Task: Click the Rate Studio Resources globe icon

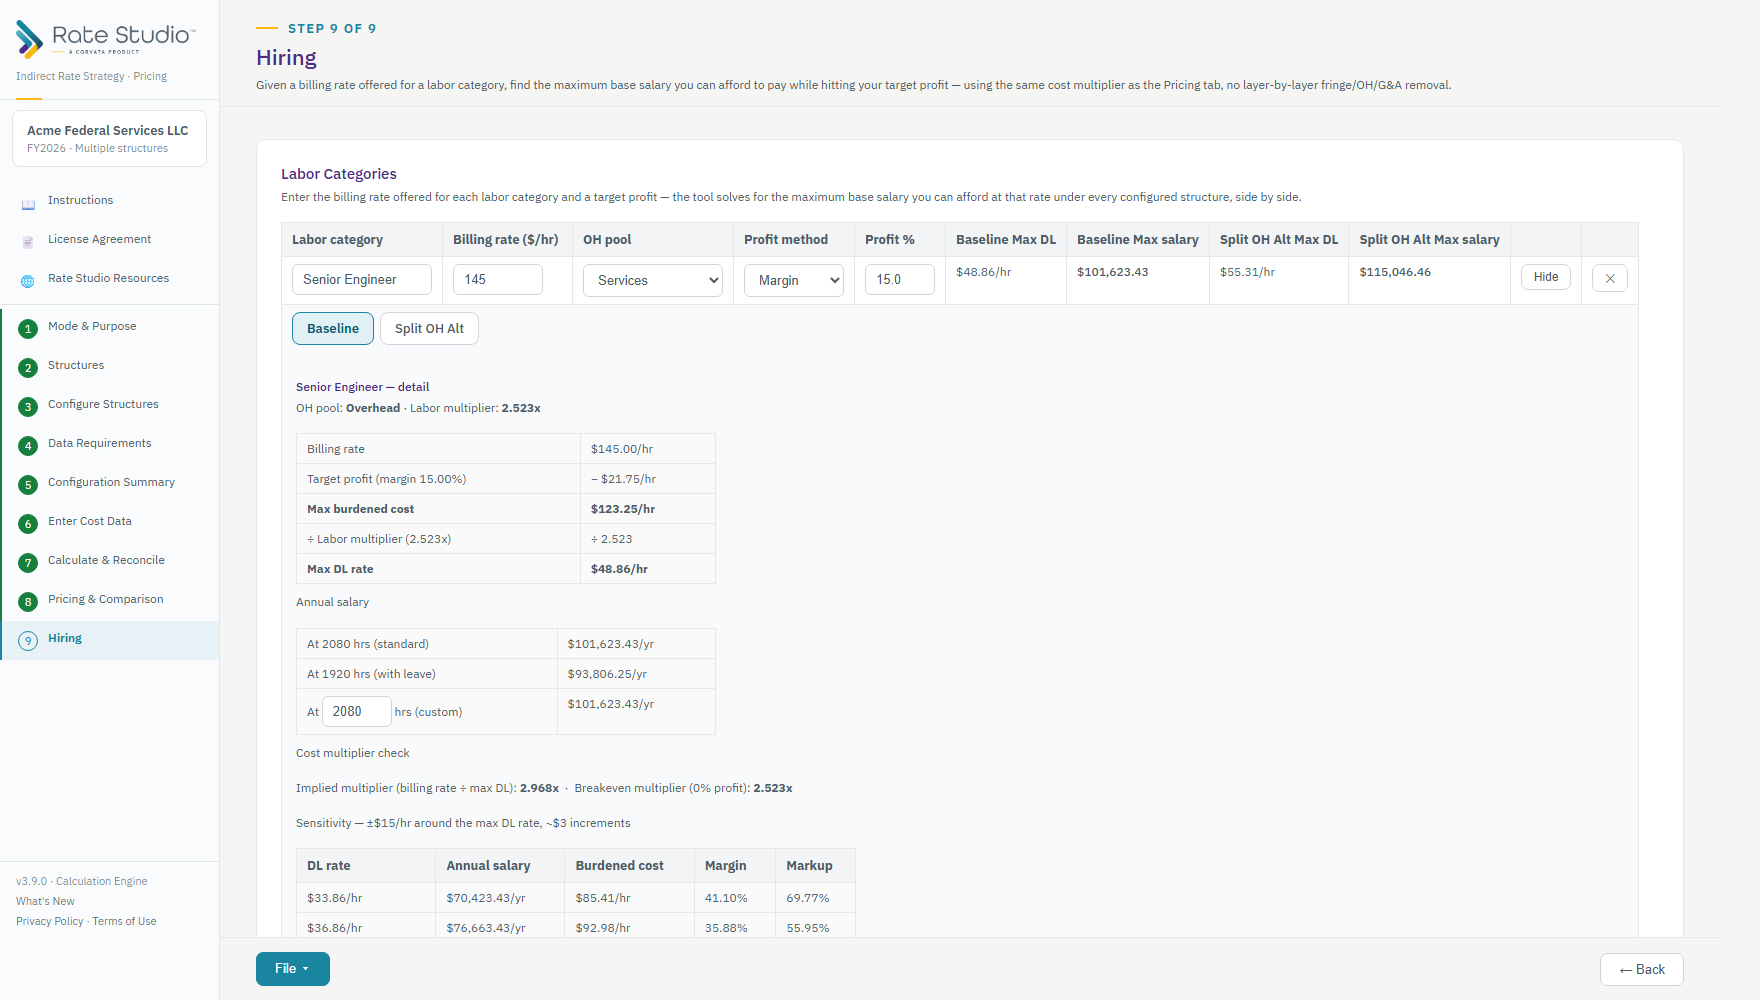Action: click(28, 281)
